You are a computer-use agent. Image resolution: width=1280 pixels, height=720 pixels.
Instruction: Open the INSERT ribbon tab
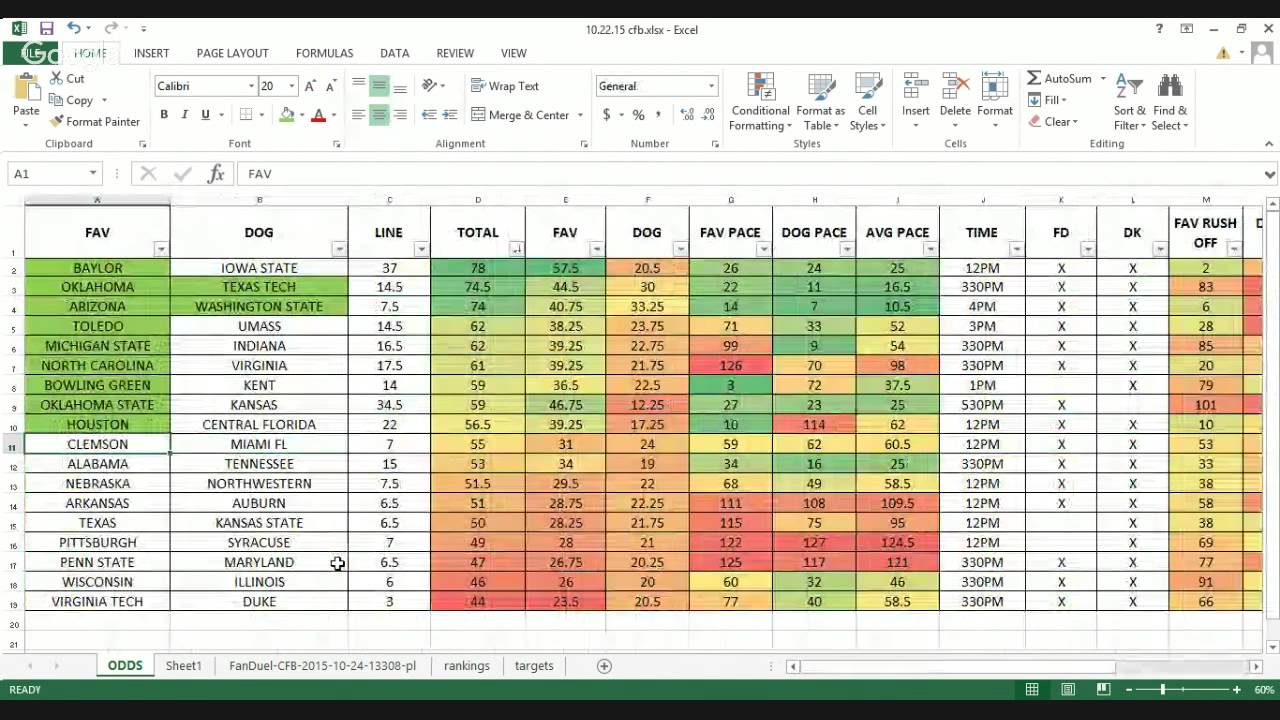151,53
